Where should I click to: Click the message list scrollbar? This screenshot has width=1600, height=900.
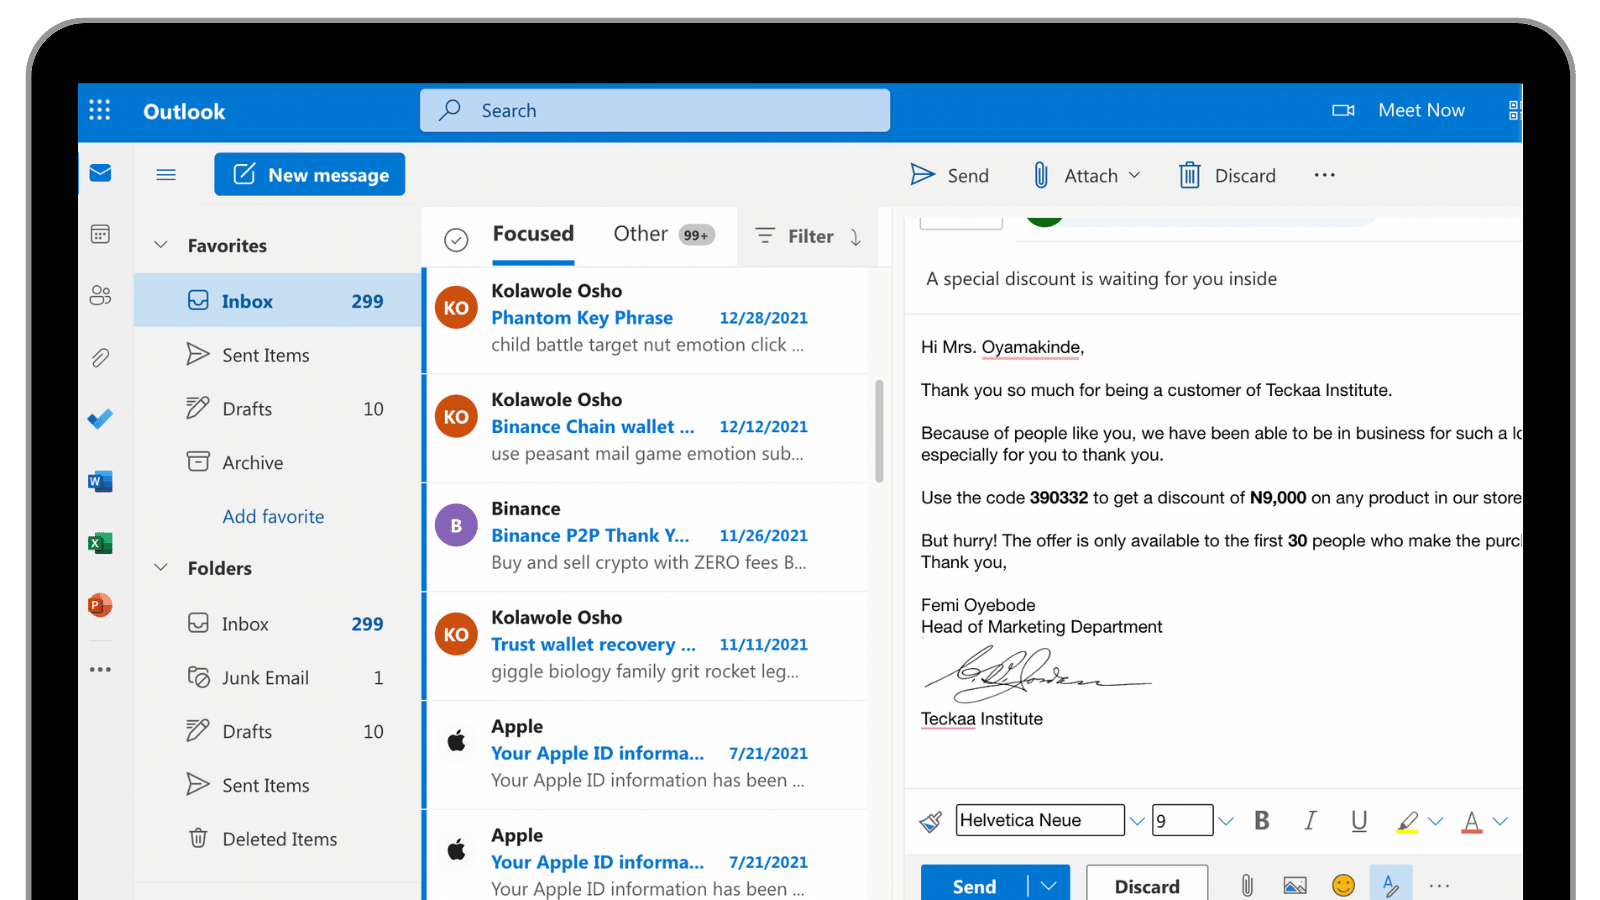coord(879,430)
